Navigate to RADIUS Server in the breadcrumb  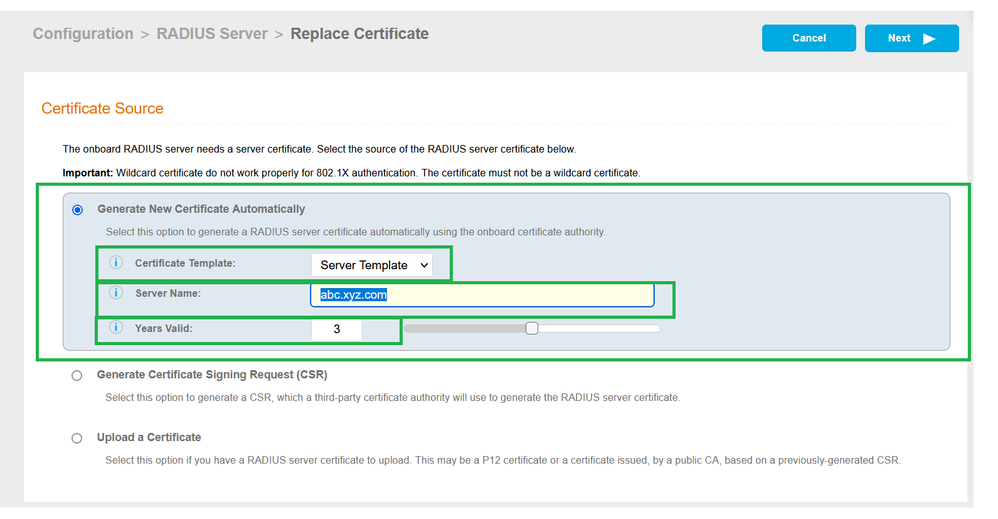click(x=211, y=34)
